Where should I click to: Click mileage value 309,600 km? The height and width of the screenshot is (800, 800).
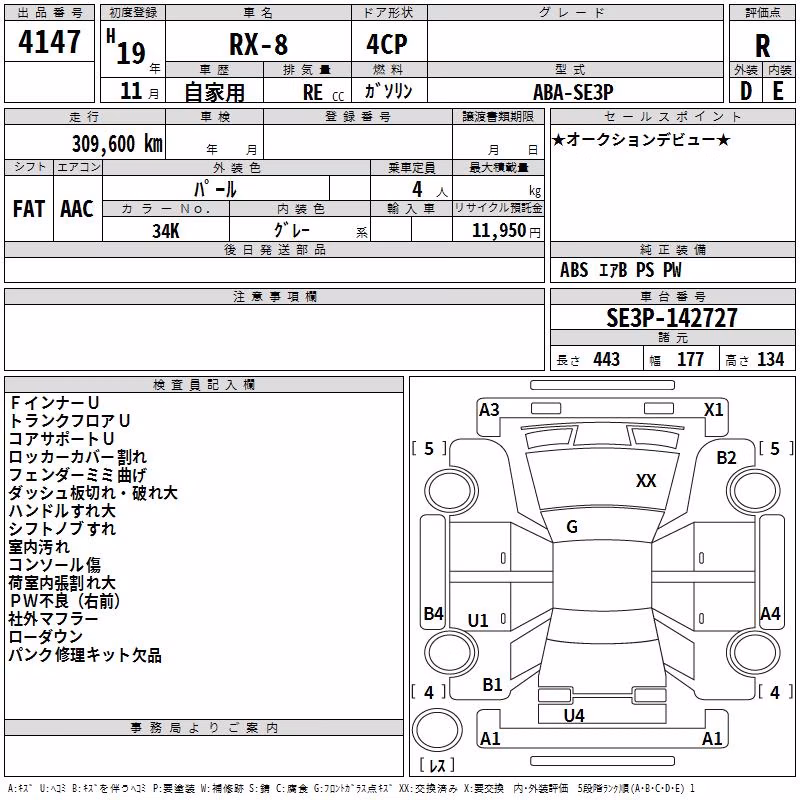[x=117, y=144]
